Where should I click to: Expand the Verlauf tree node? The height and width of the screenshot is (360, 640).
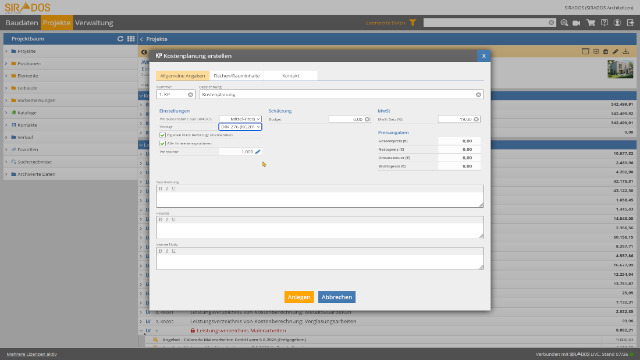pos(6,137)
